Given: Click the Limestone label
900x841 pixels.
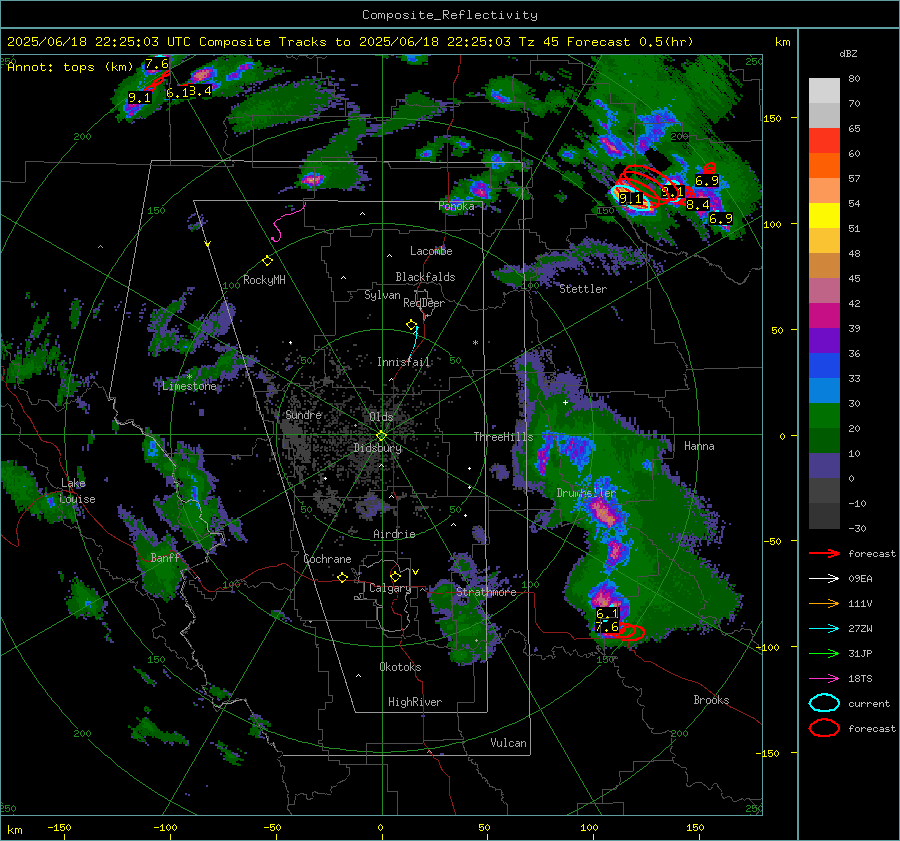Looking at the screenshot, I should coord(189,386).
